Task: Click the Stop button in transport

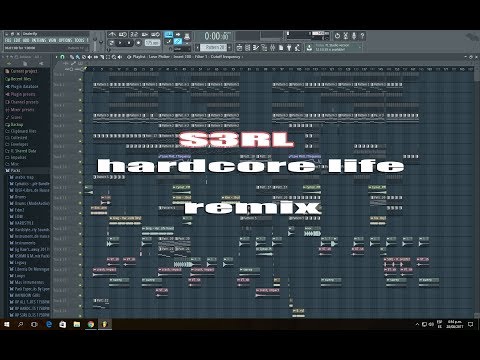Action: click(129, 43)
